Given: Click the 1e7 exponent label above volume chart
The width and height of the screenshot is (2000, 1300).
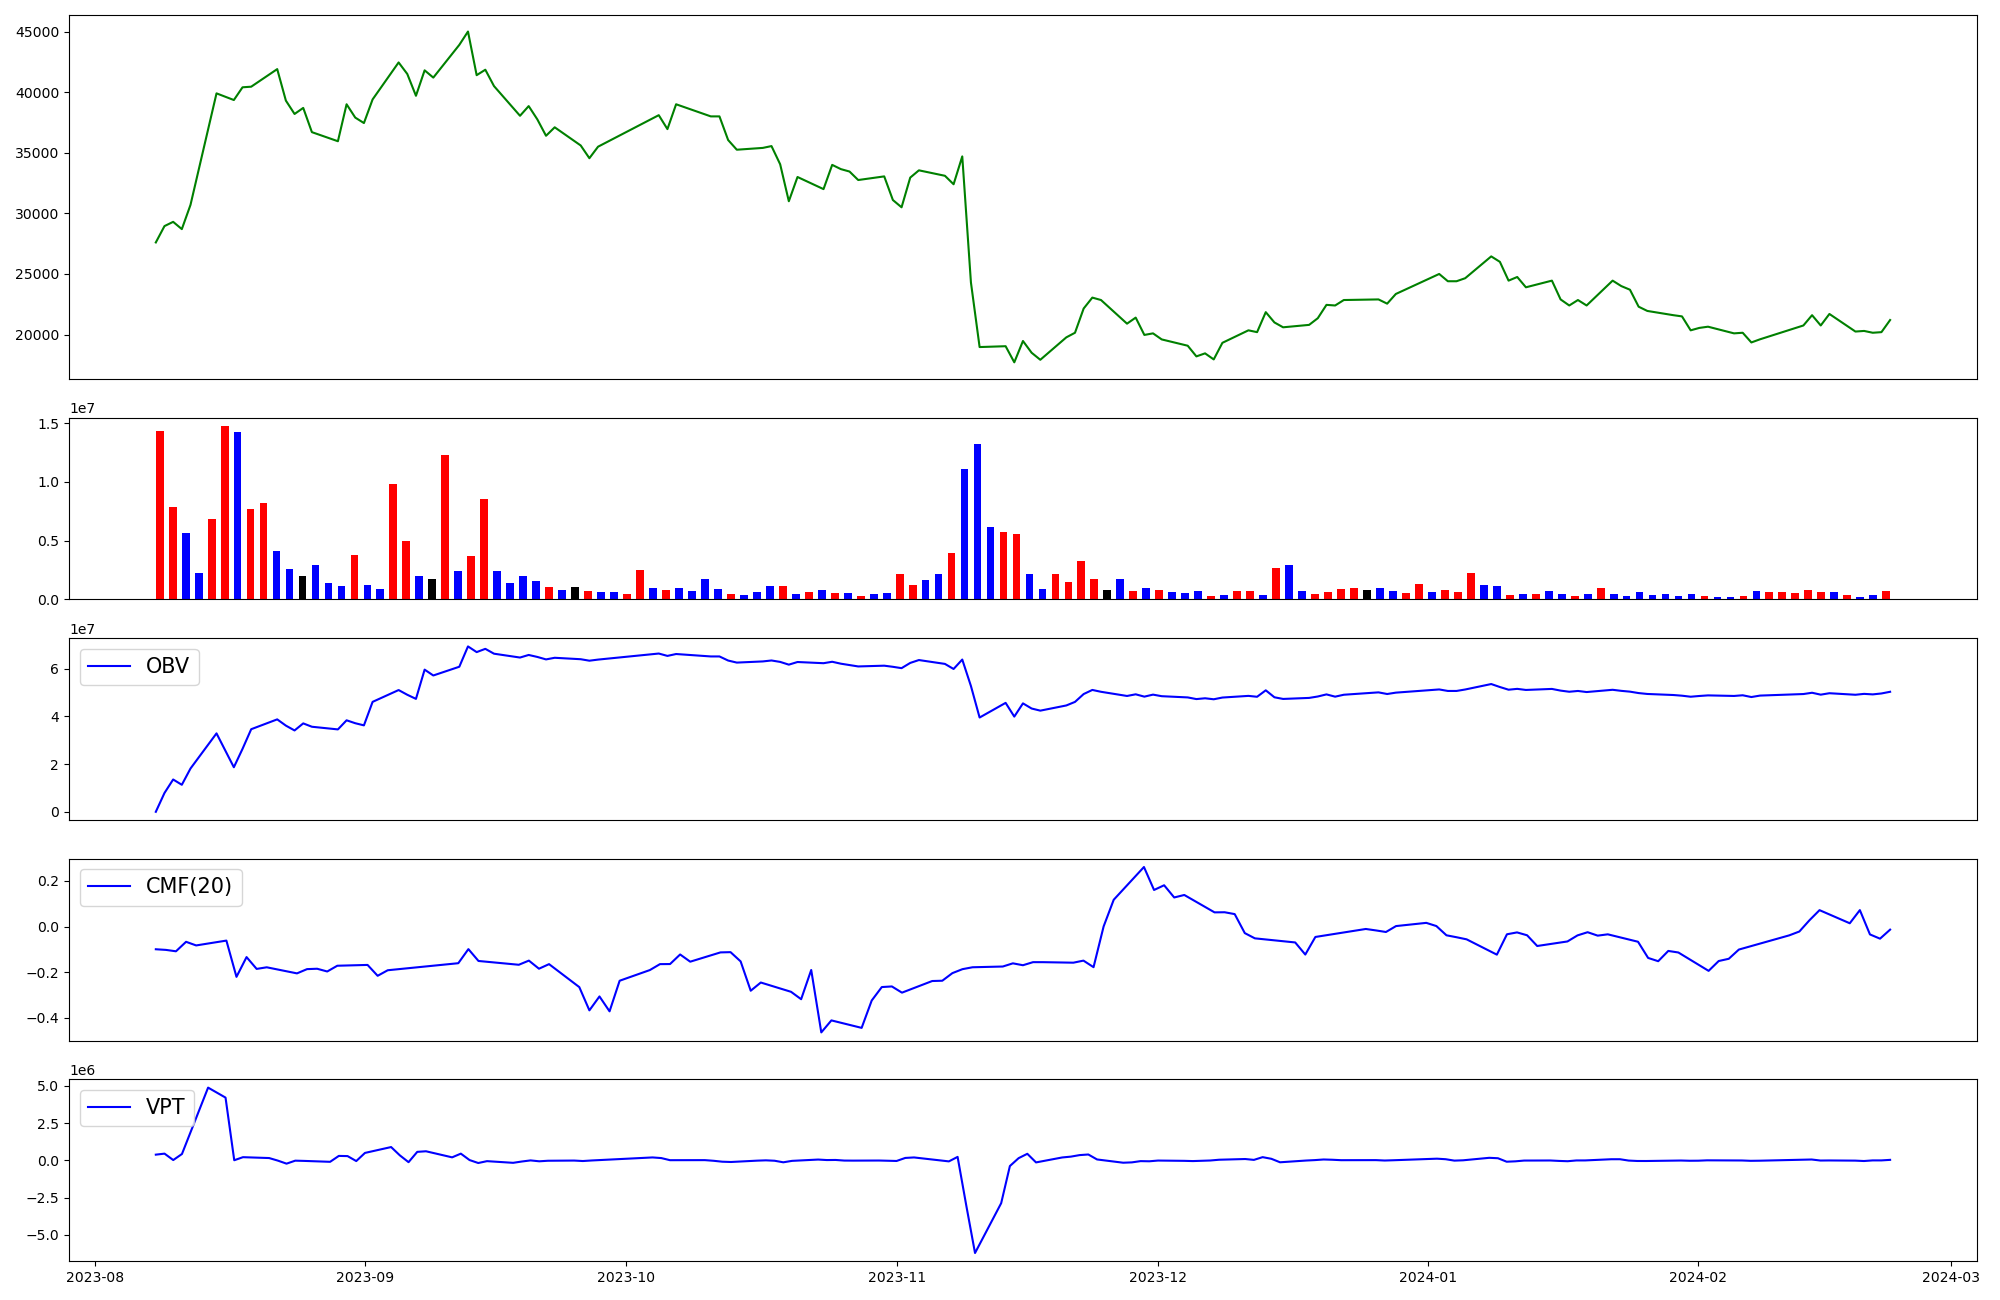Looking at the screenshot, I should [x=82, y=408].
